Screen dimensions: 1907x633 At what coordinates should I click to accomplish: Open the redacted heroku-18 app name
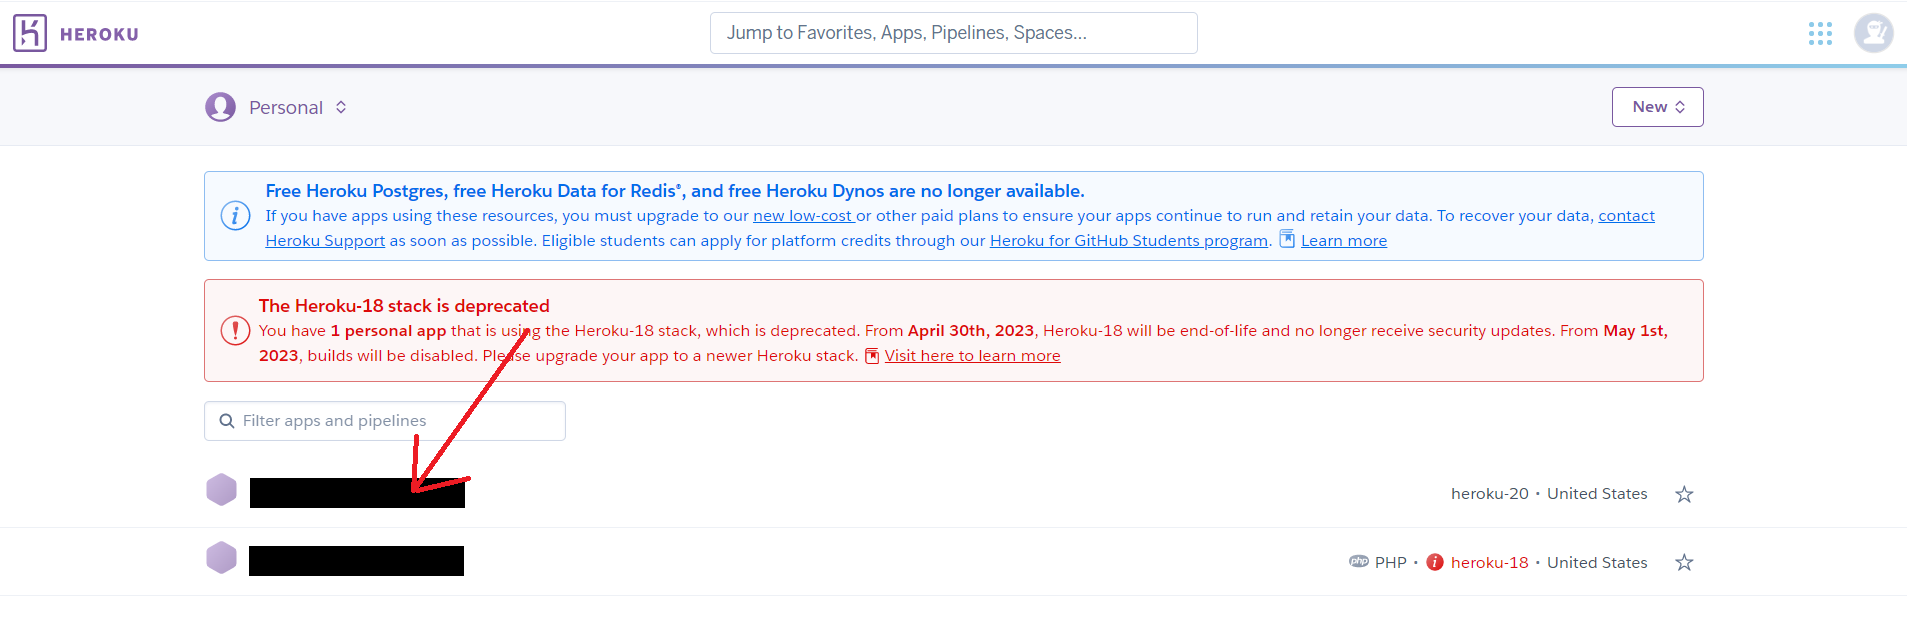(x=356, y=561)
